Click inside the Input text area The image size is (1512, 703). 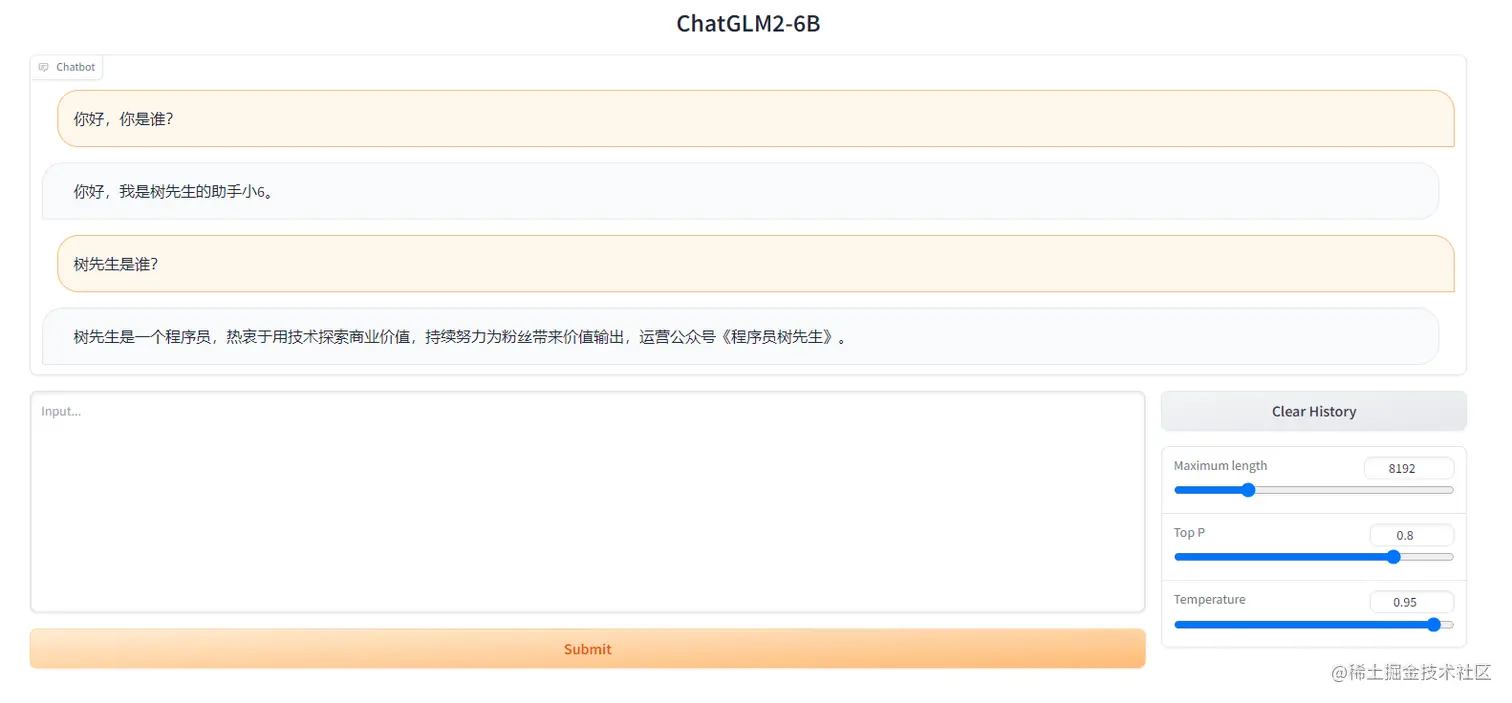pos(587,502)
